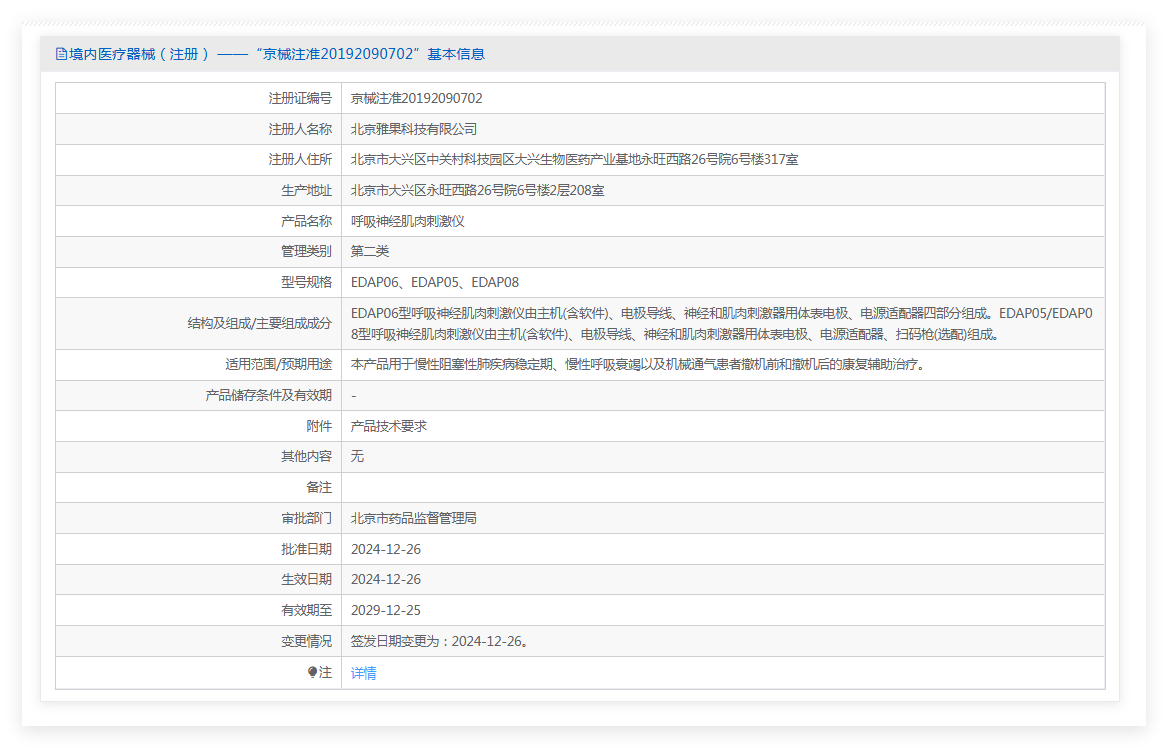
Task: Select the 产品技术要求 attachment value
Action: coord(389,426)
